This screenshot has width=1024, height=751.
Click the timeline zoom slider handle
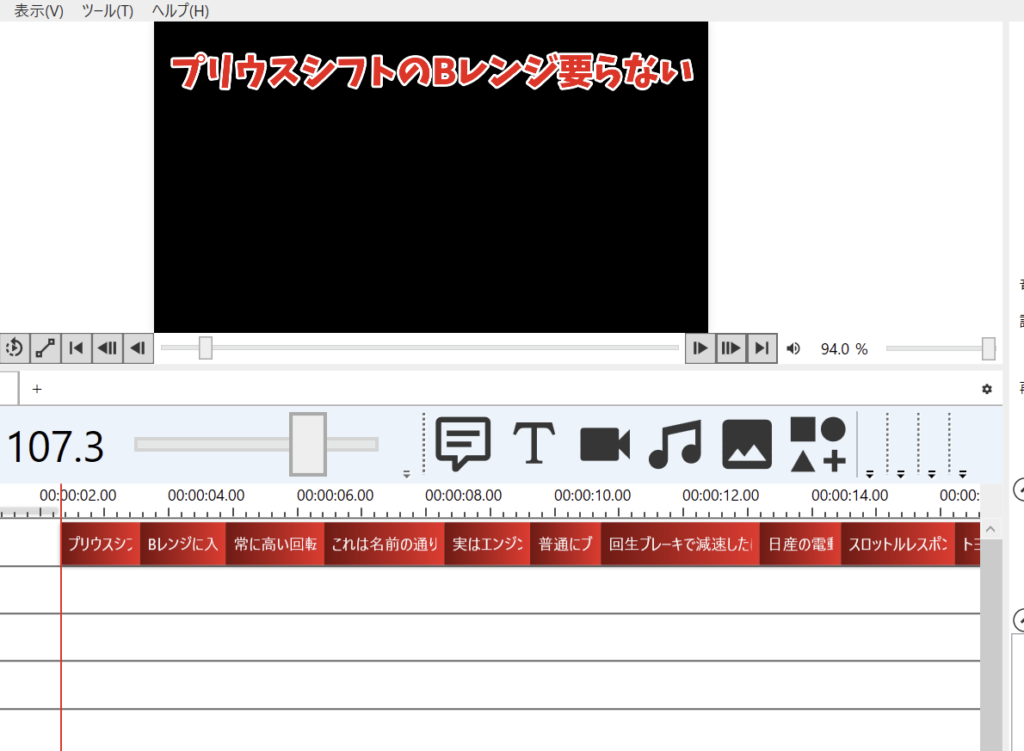point(307,443)
